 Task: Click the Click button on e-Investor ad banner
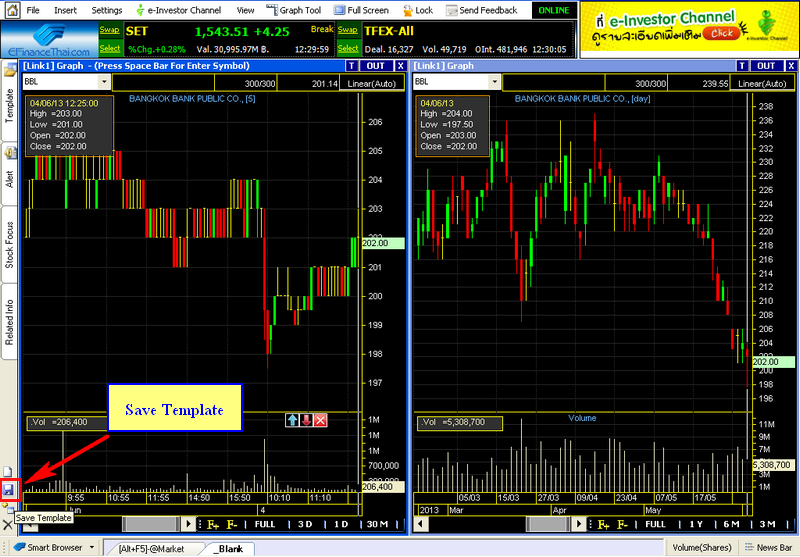(x=721, y=33)
